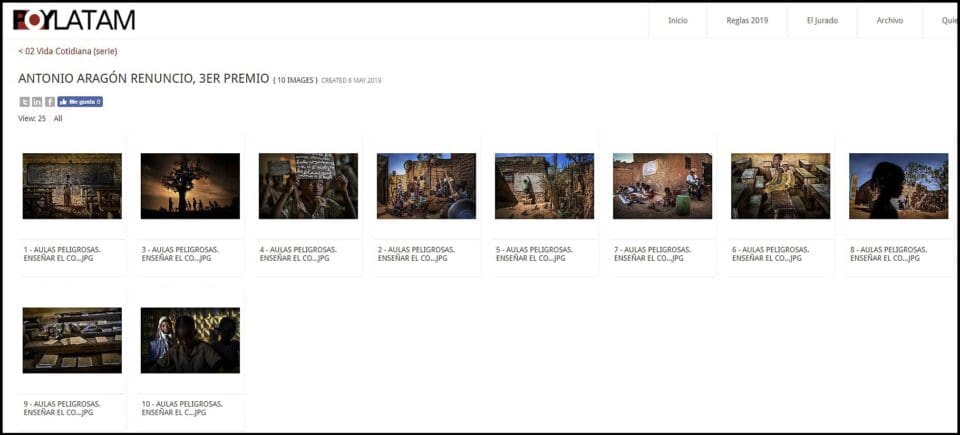This screenshot has width=960, height=435.
Task: Click caption '3 - AULAS PELIGROSAS'
Action: pyautogui.click(x=180, y=254)
